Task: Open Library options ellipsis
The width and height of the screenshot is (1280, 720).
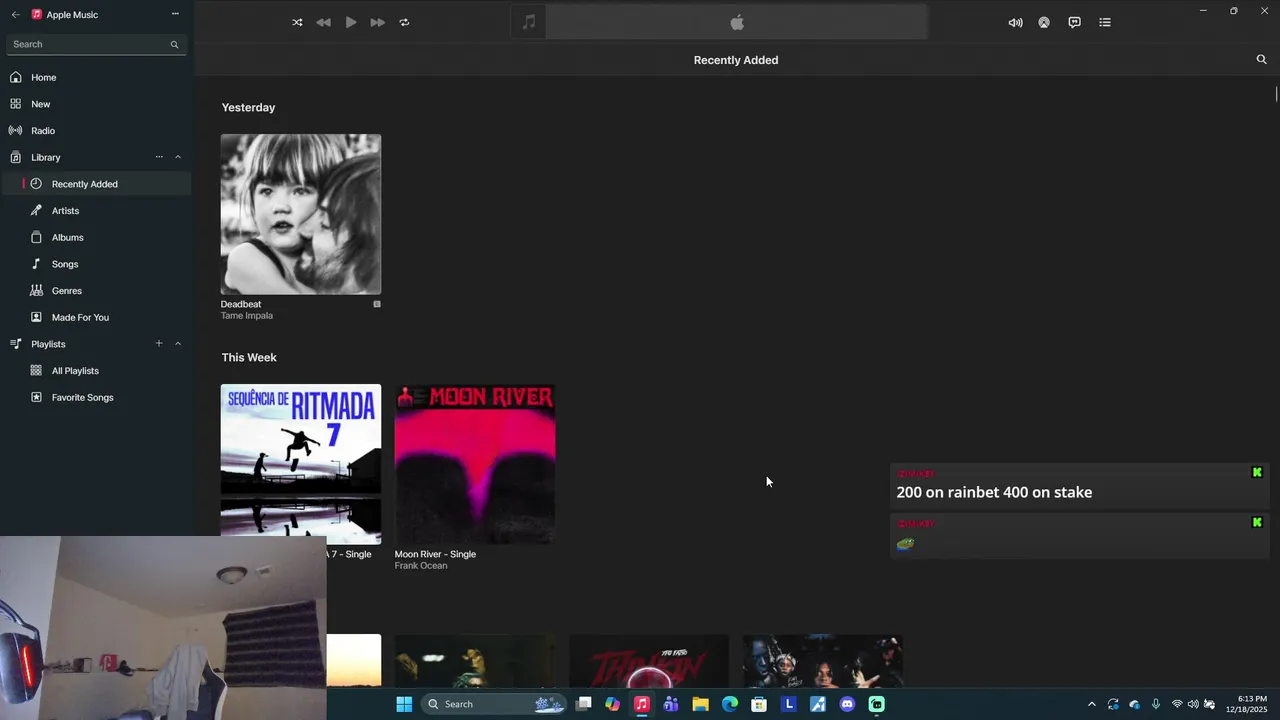Action: tap(159, 157)
